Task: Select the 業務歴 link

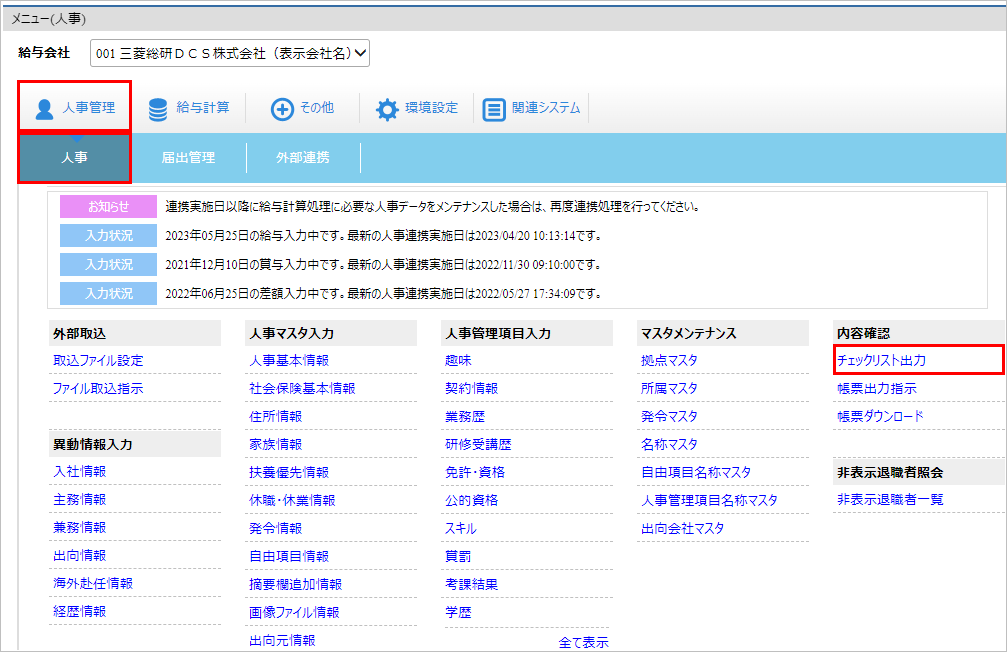Action: click(465, 416)
